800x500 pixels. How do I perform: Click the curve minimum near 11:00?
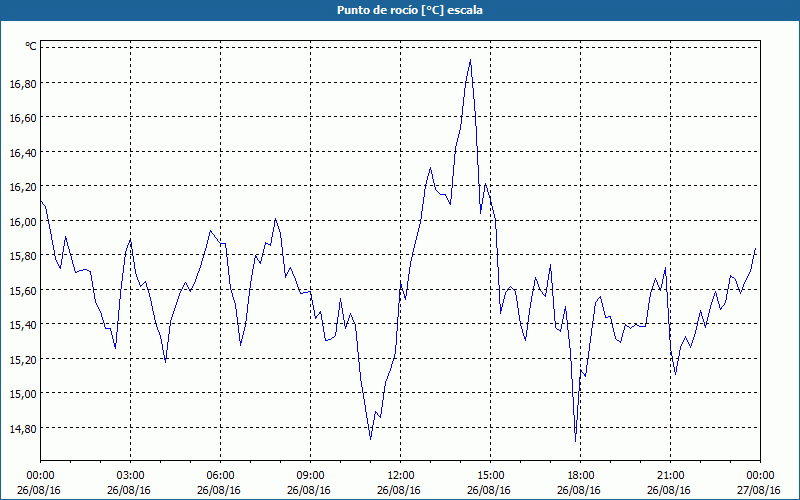pyautogui.click(x=370, y=438)
